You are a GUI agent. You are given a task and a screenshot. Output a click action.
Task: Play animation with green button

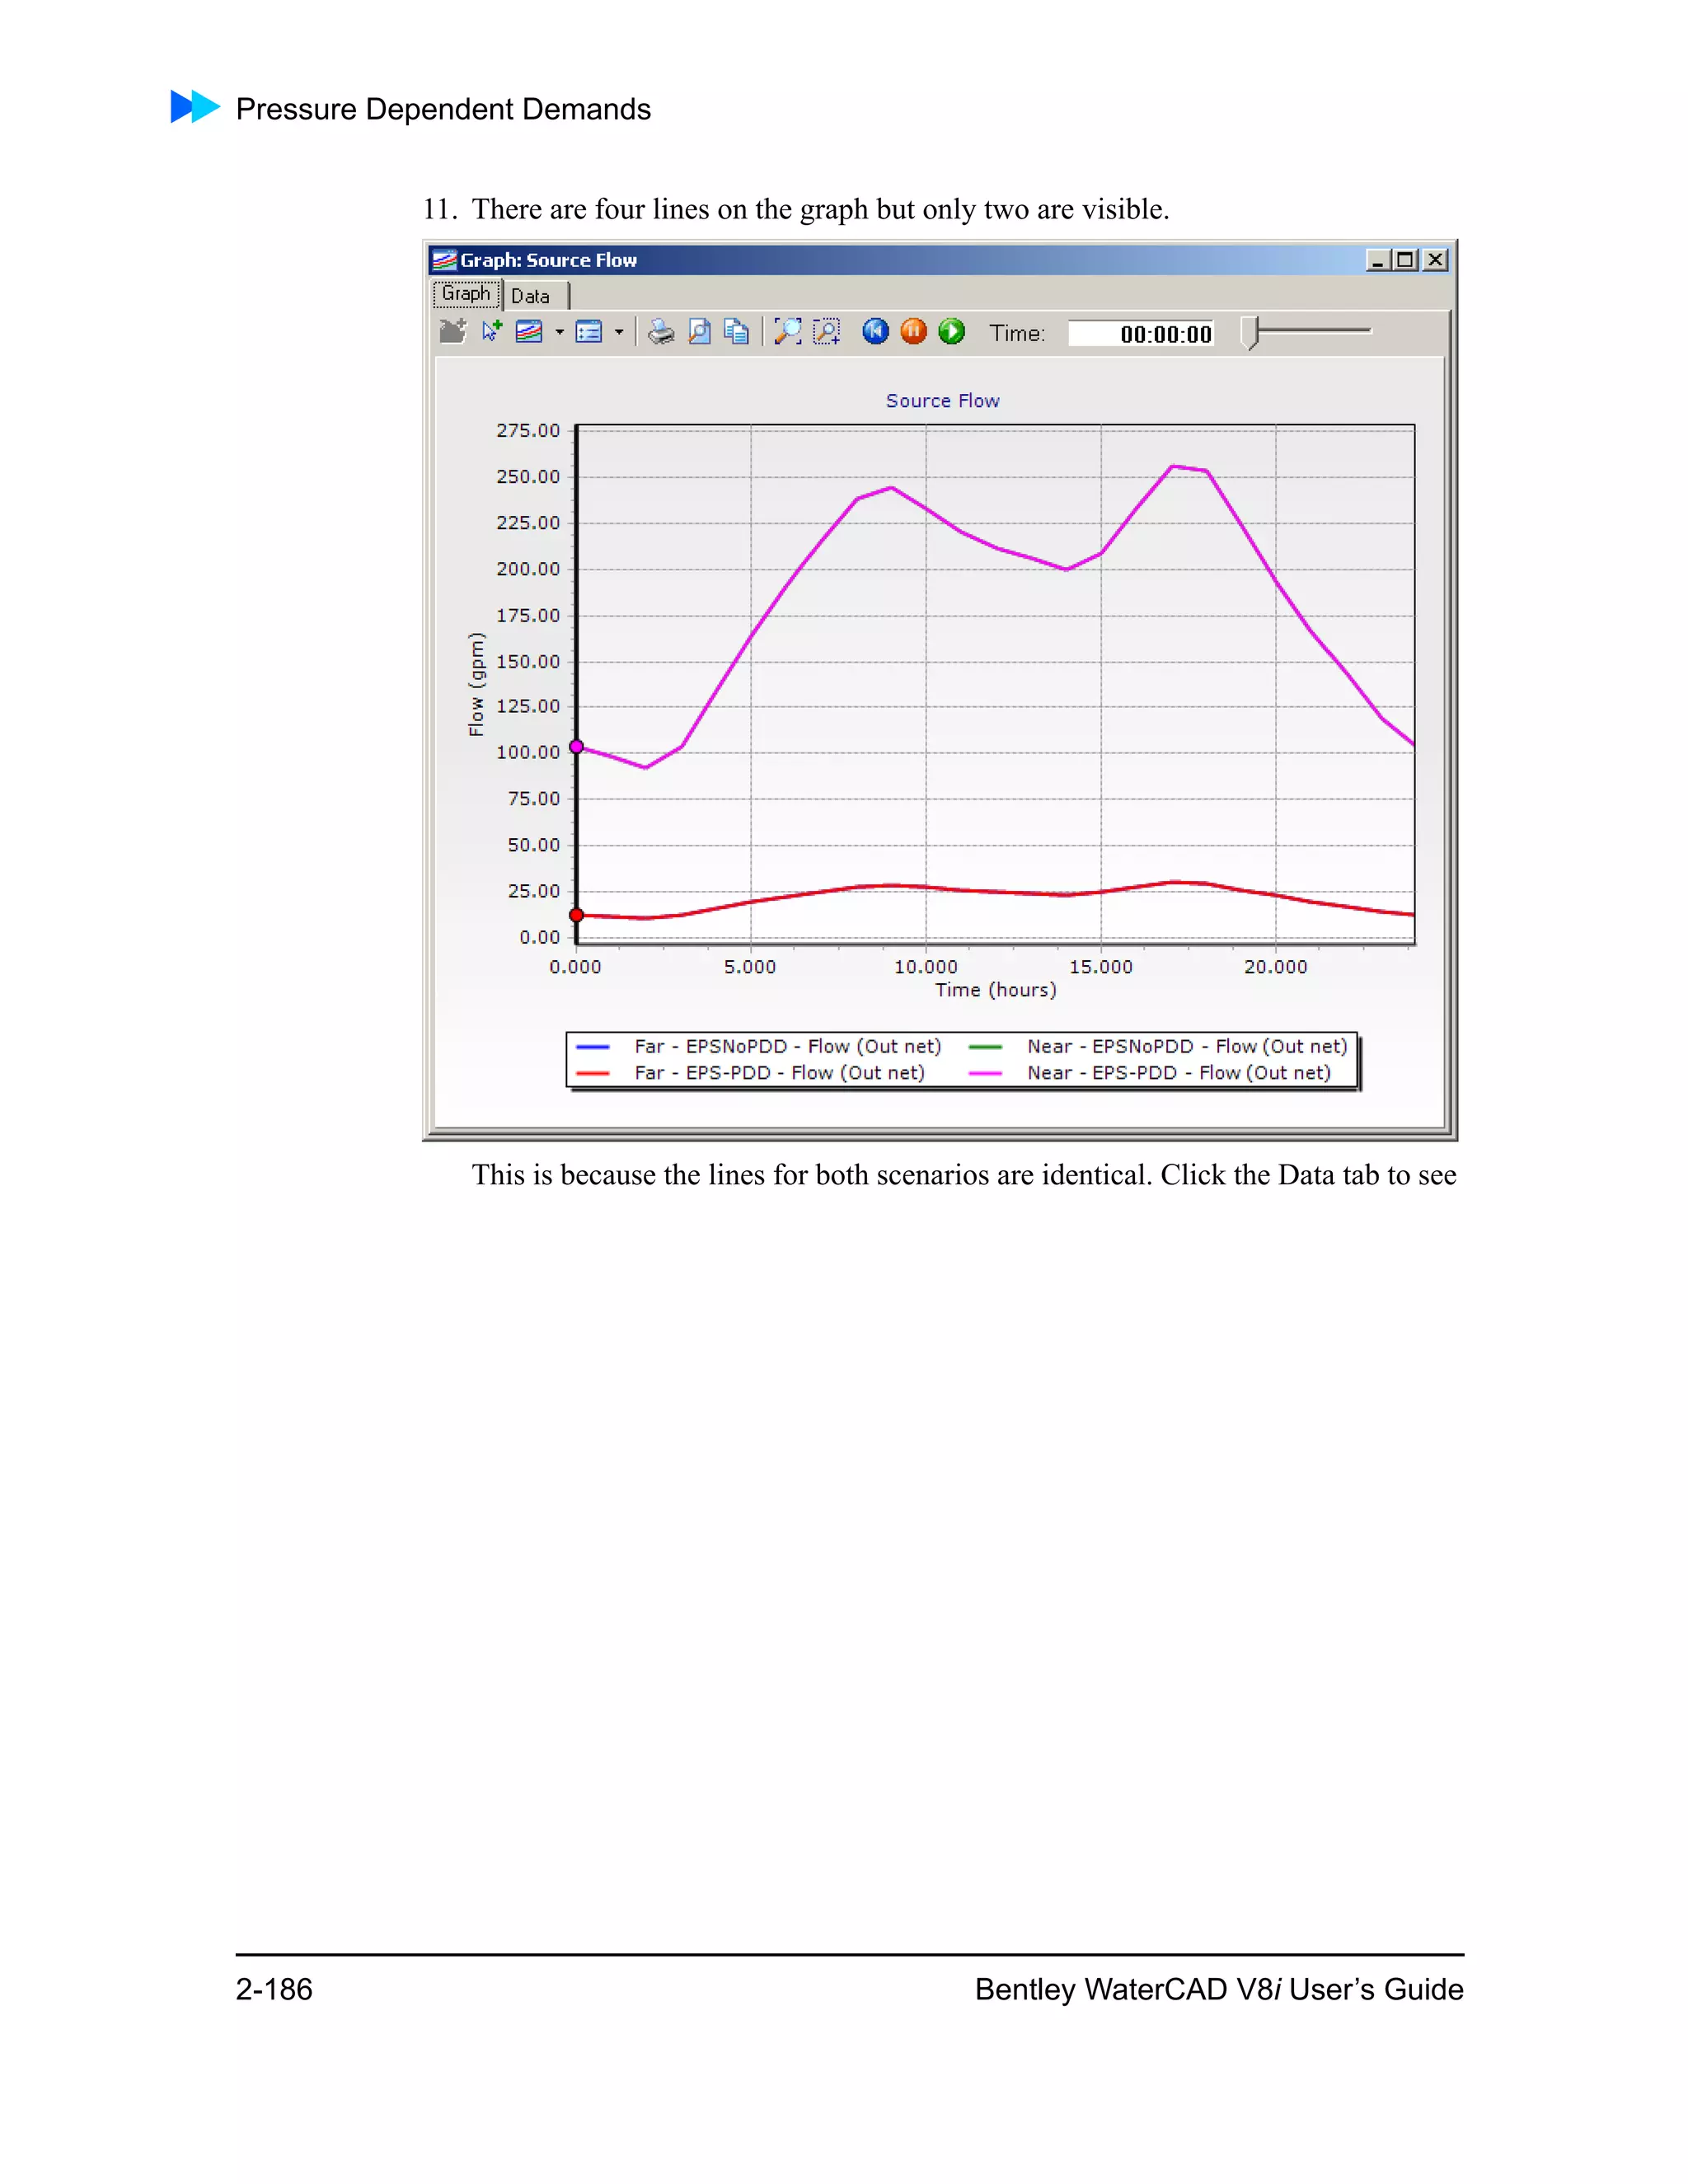(951, 331)
